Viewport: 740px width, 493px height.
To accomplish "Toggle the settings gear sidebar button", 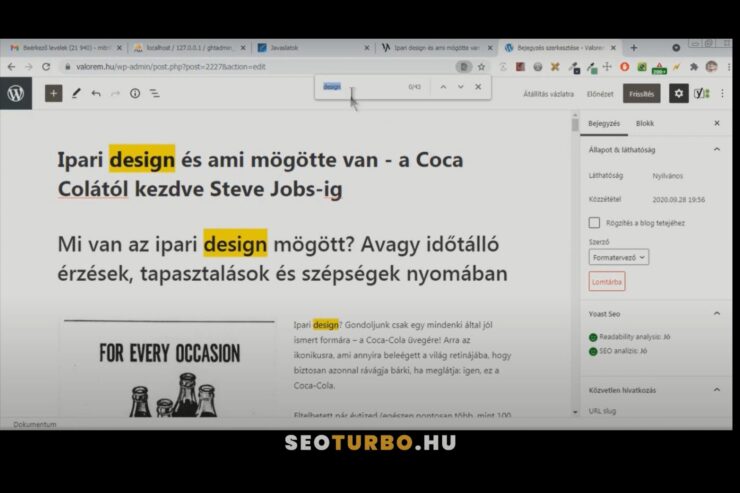I will tap(678, 93).
